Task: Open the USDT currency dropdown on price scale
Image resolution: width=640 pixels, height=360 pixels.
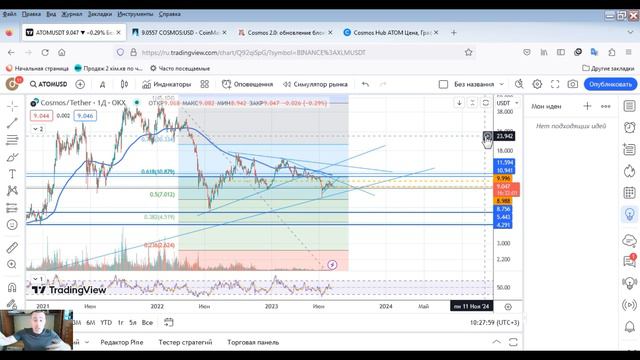Action: 508,103
